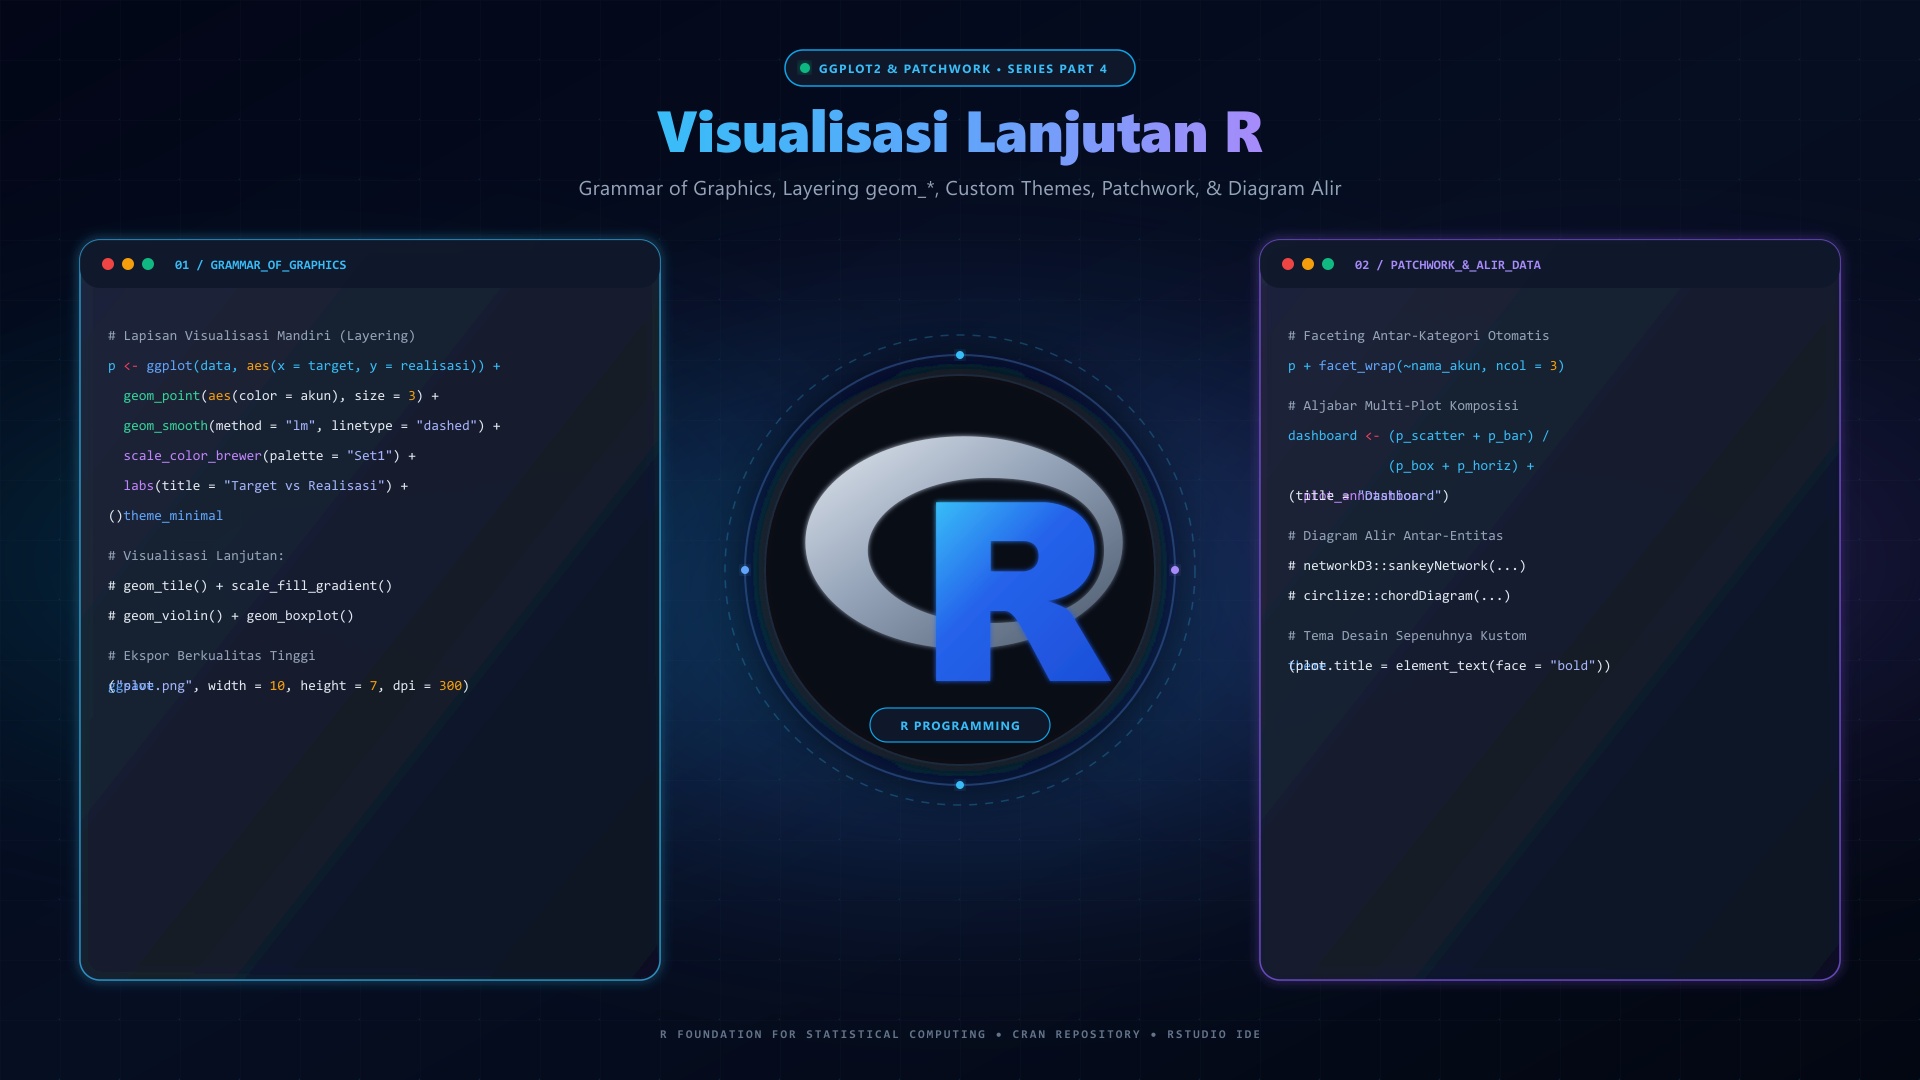Click the GGPLOT2 & PATCHWORK series badge
The height and width of the screenshot is (1080, 1920).
960,68
